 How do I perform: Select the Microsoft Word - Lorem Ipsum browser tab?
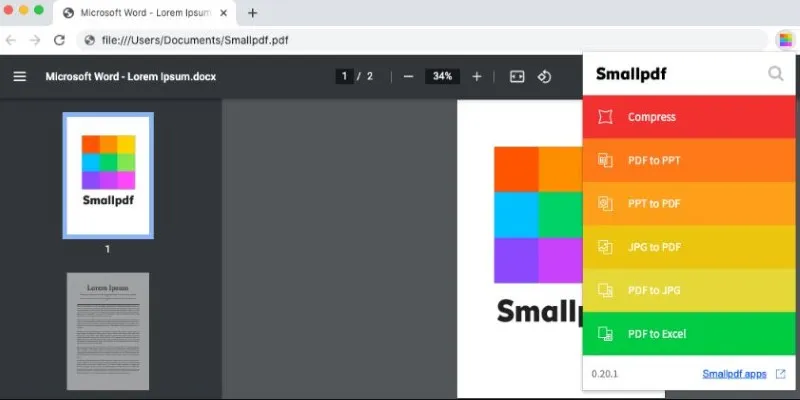[x=145, y=13]
